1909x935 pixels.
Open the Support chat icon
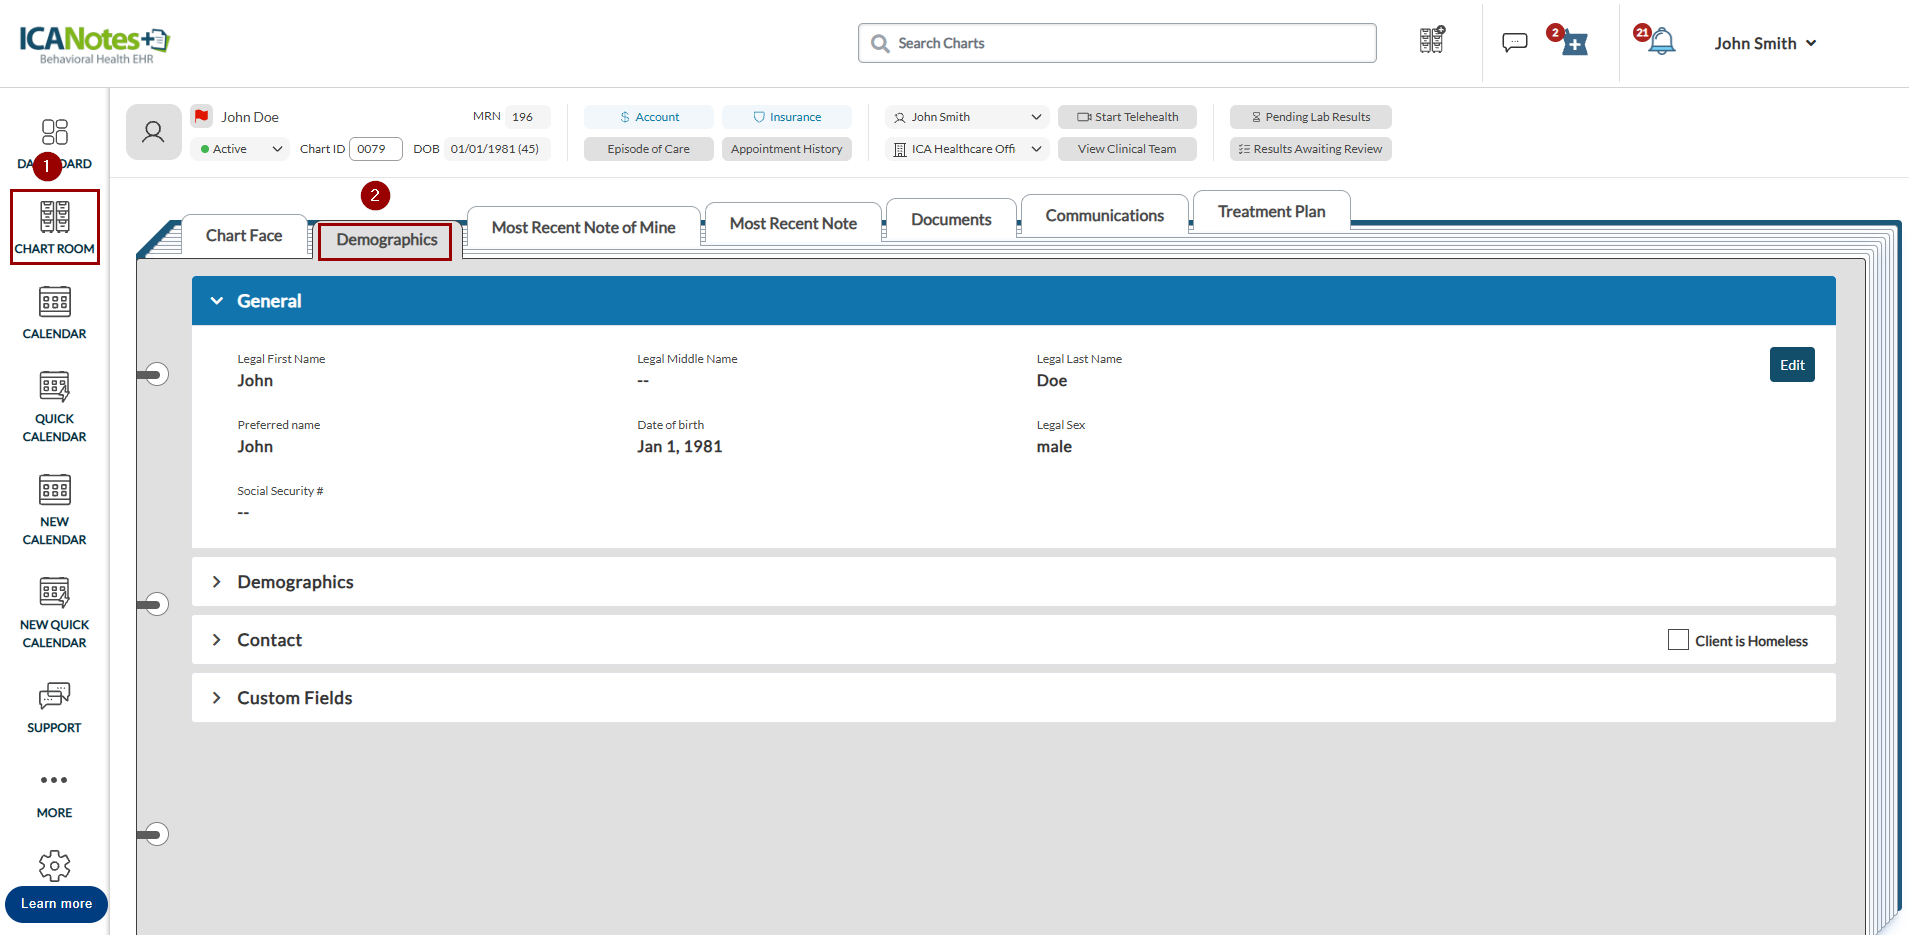54,706
